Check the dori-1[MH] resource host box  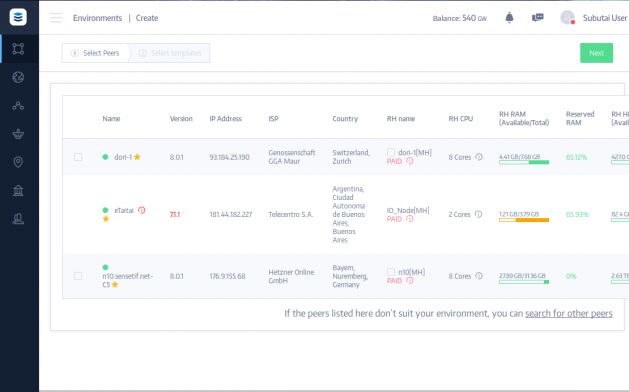[x=391, y=152]
